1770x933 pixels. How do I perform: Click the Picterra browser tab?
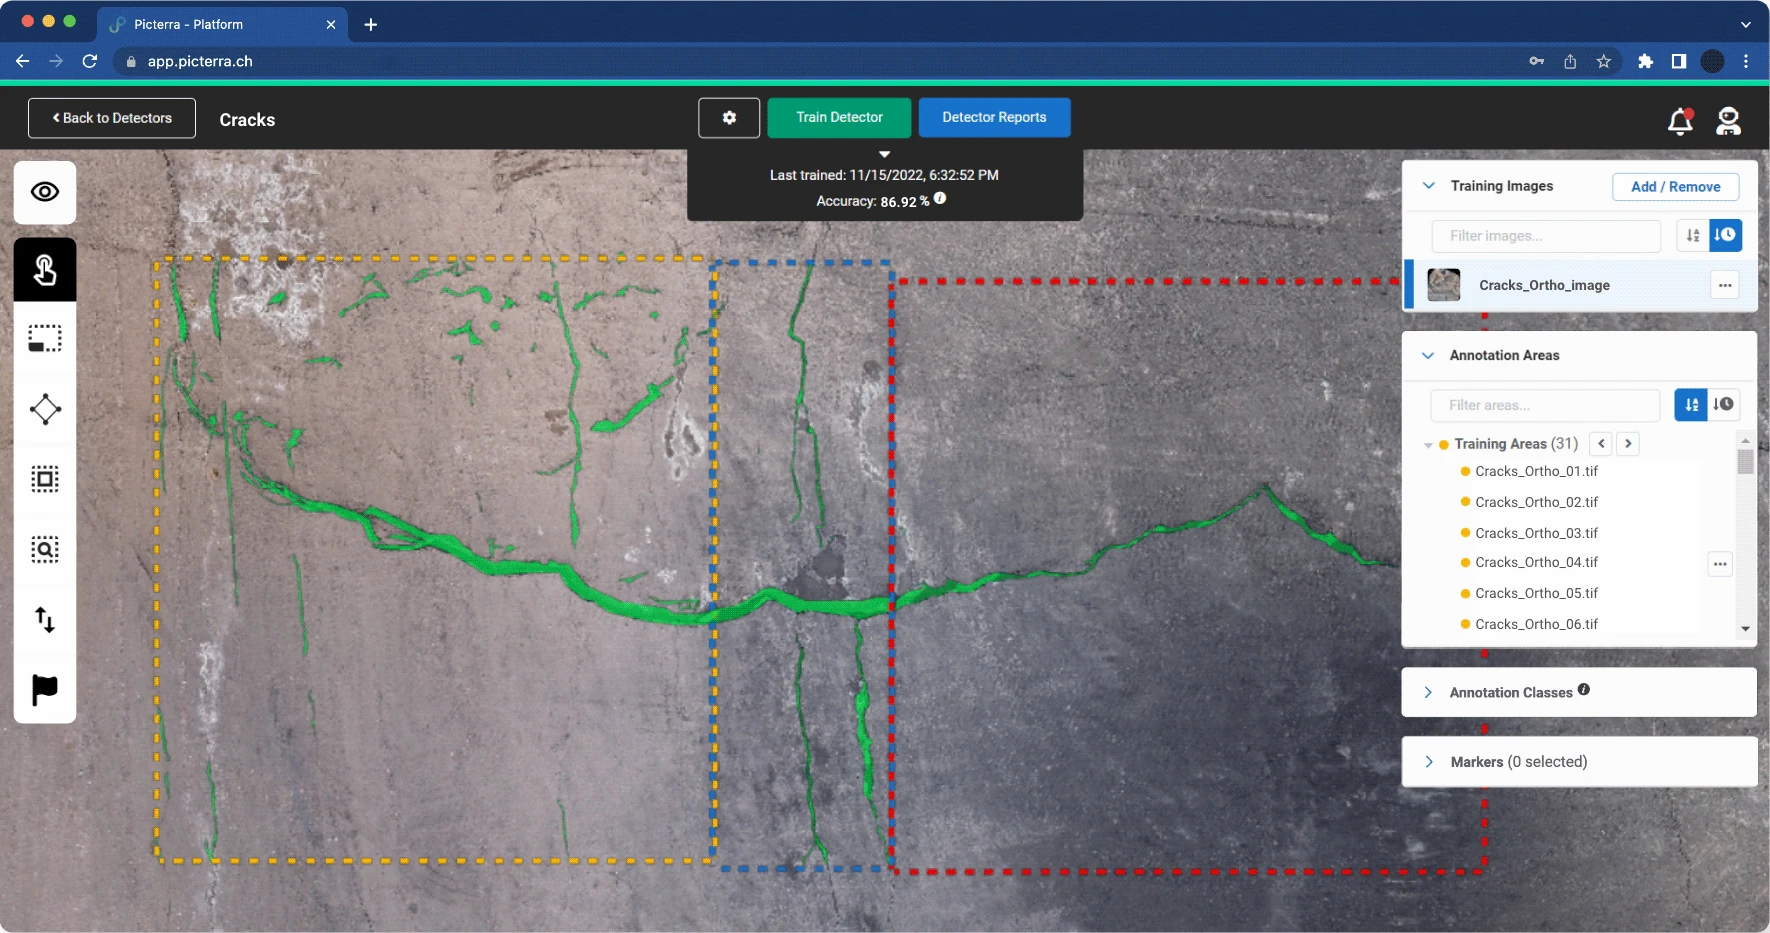(224, 24)
